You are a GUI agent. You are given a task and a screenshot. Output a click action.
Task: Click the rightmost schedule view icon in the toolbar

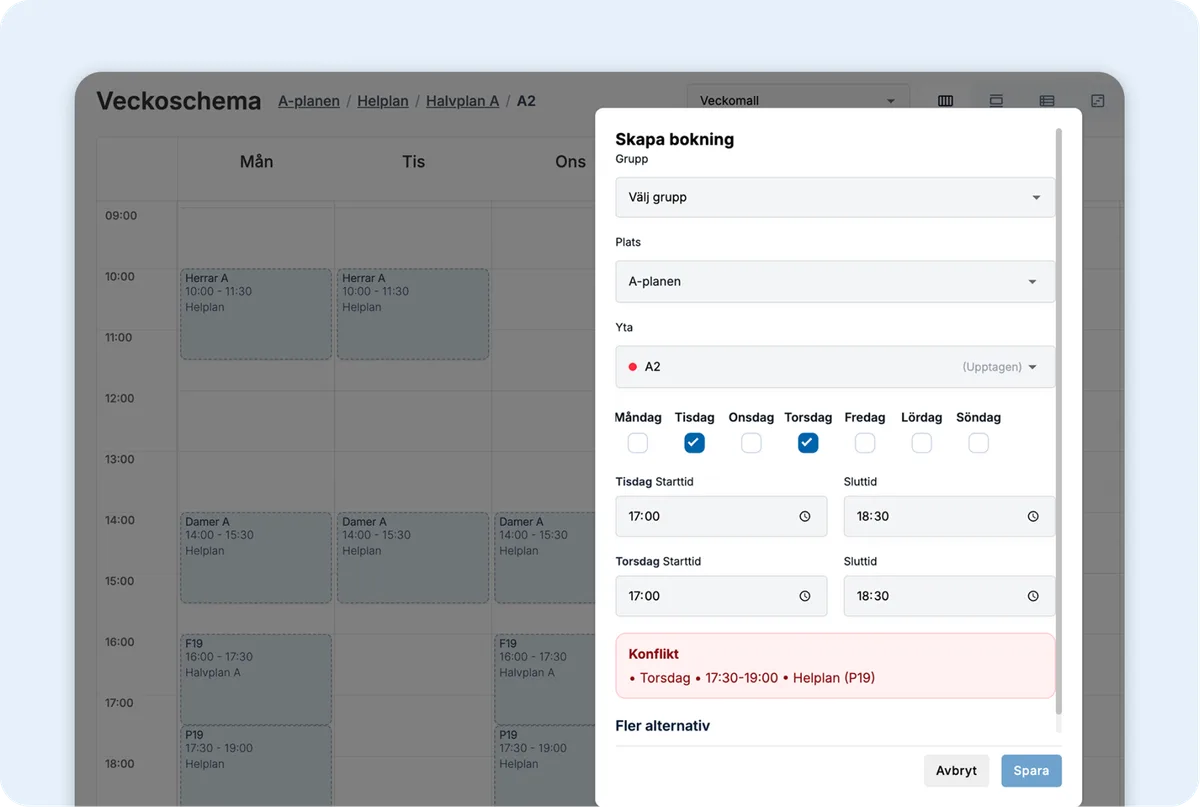click(1098, 101)
